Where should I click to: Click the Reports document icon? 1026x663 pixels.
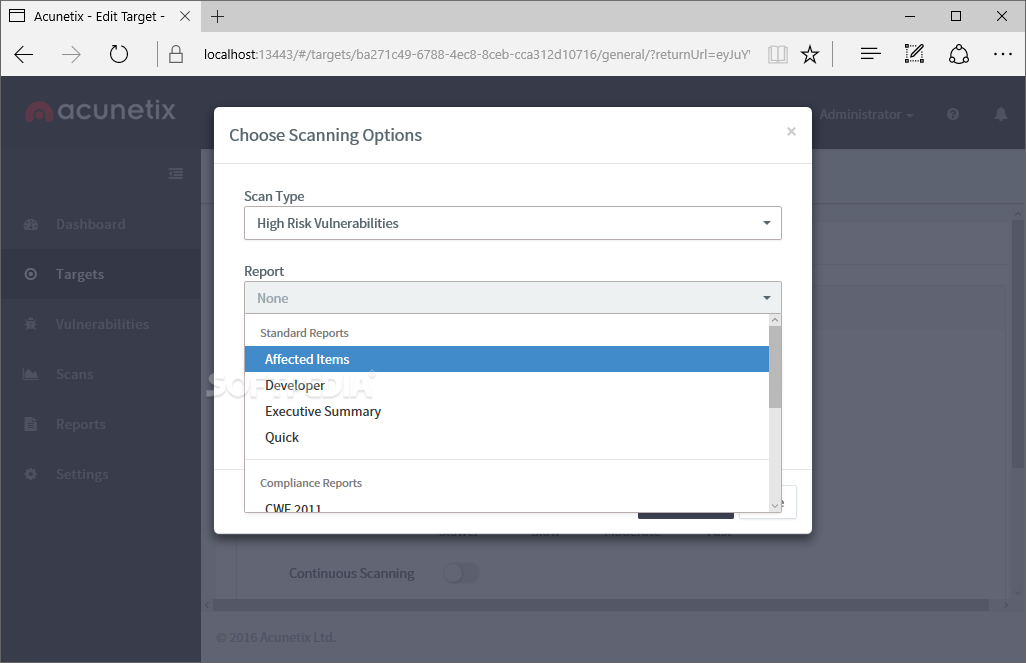(x=31, y=424)
